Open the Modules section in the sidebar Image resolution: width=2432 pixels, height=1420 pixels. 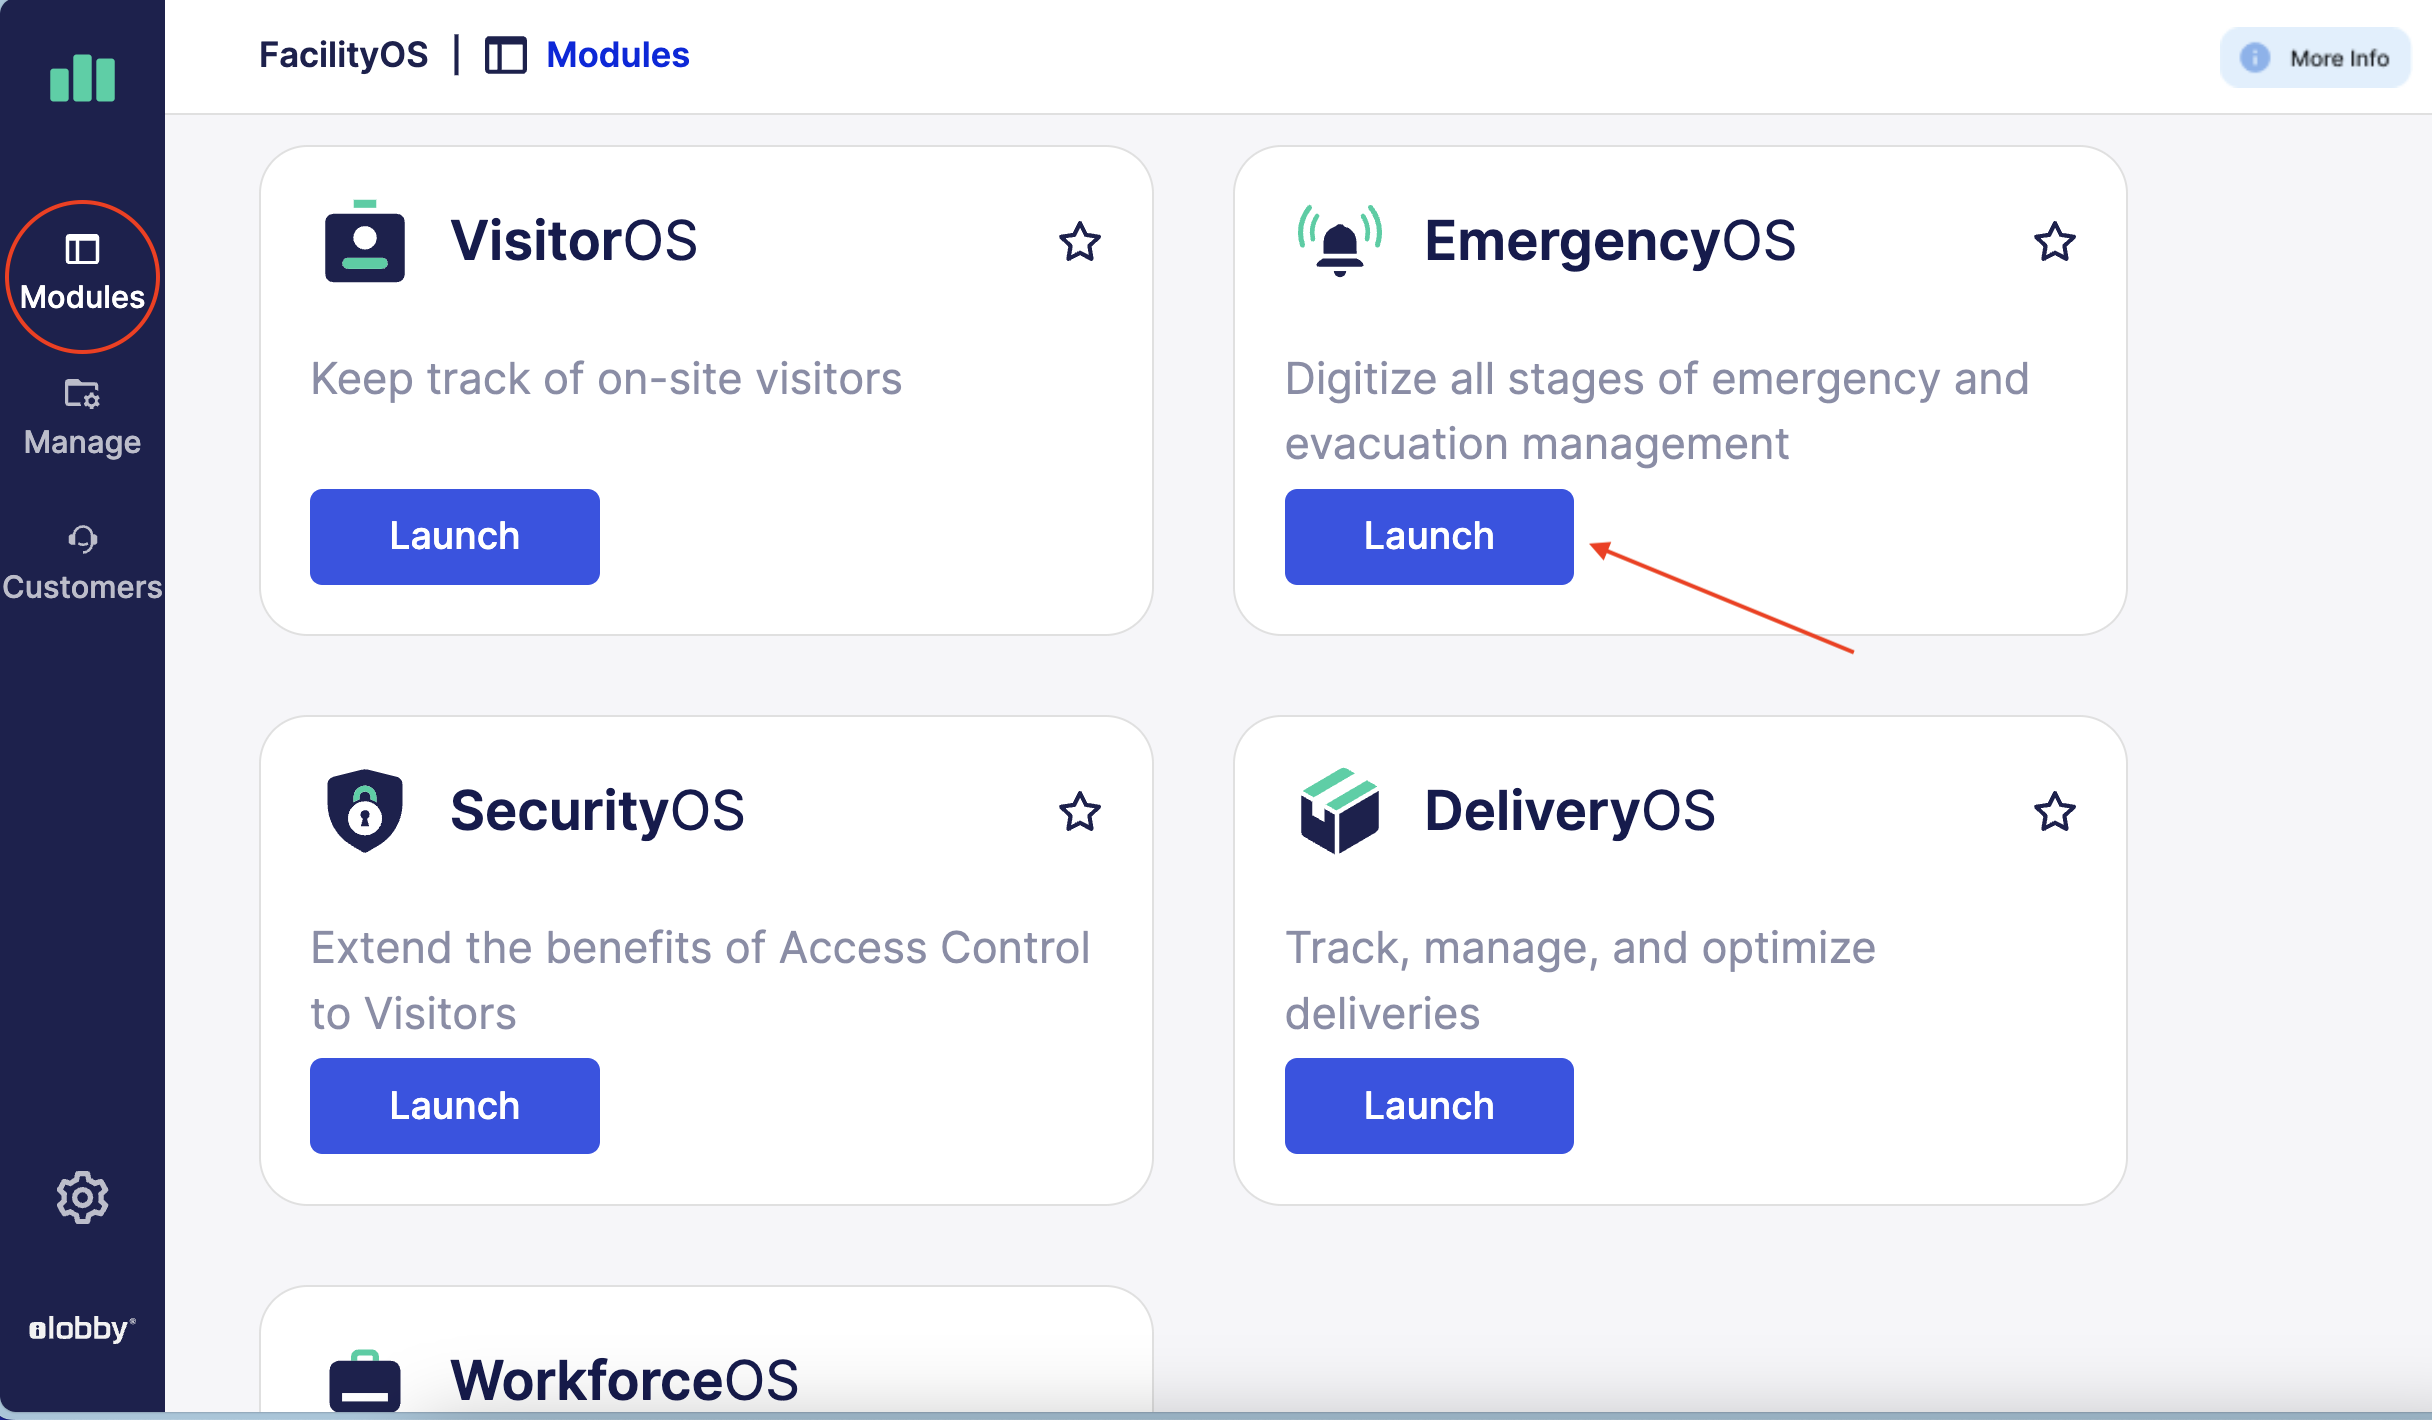click(x=82, y=275)
